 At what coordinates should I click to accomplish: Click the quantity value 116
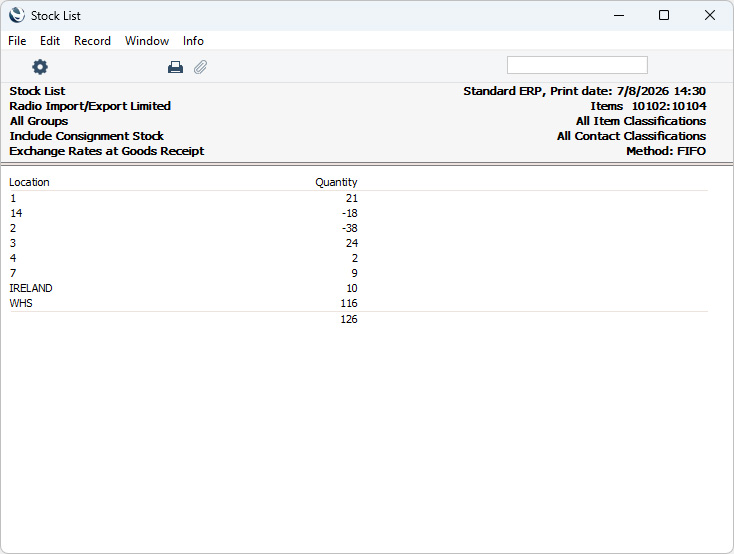349,303
